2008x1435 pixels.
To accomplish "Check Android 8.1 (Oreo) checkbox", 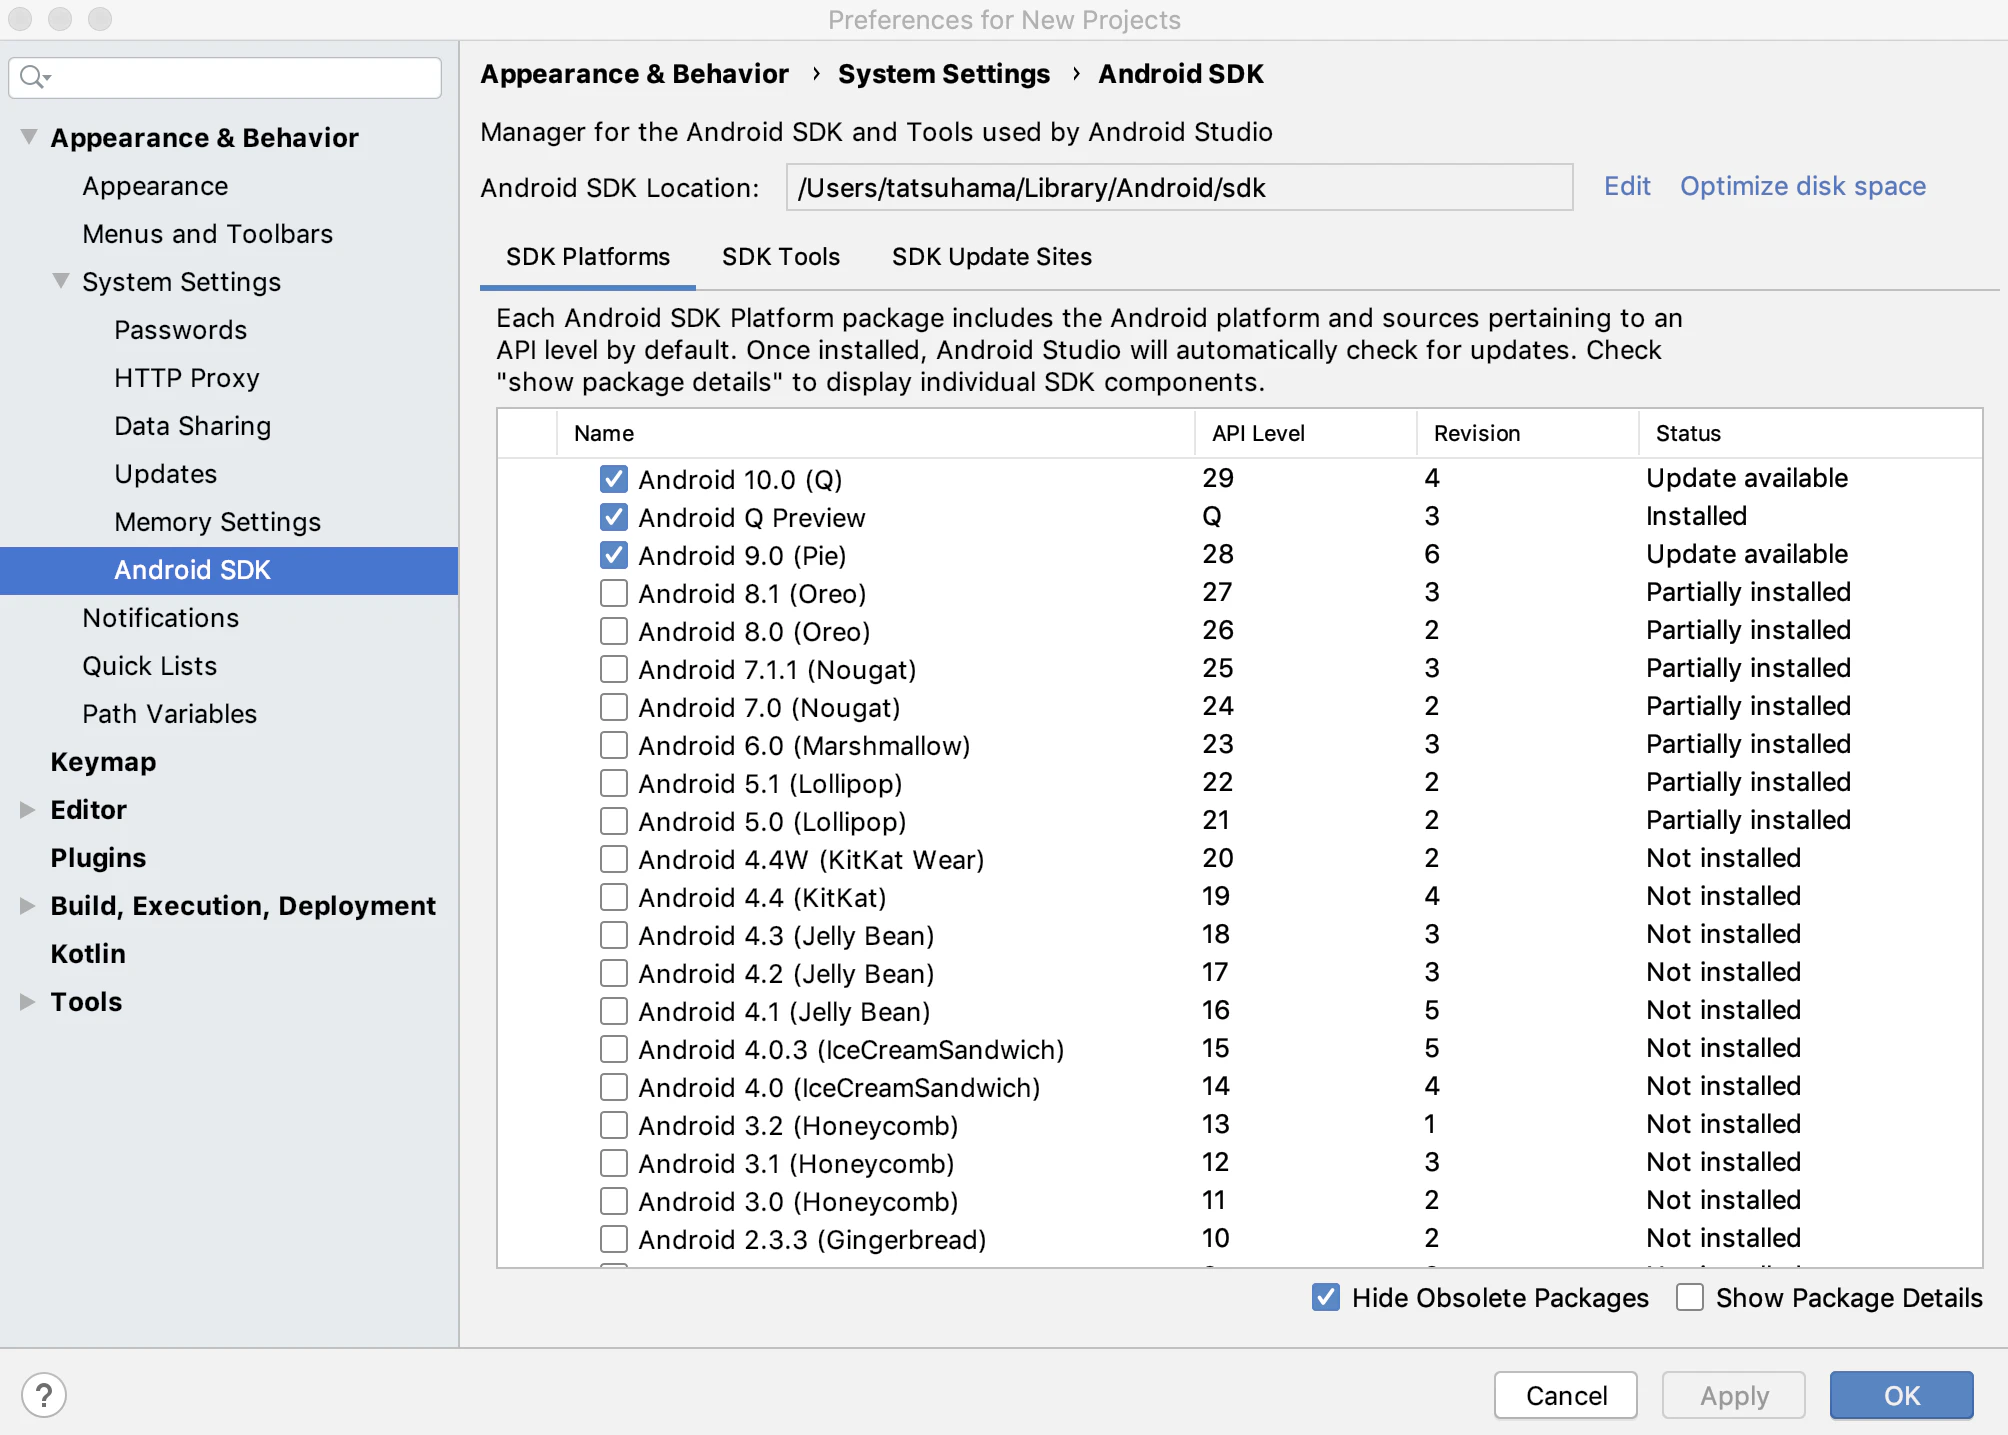I will tap(614, 593).
